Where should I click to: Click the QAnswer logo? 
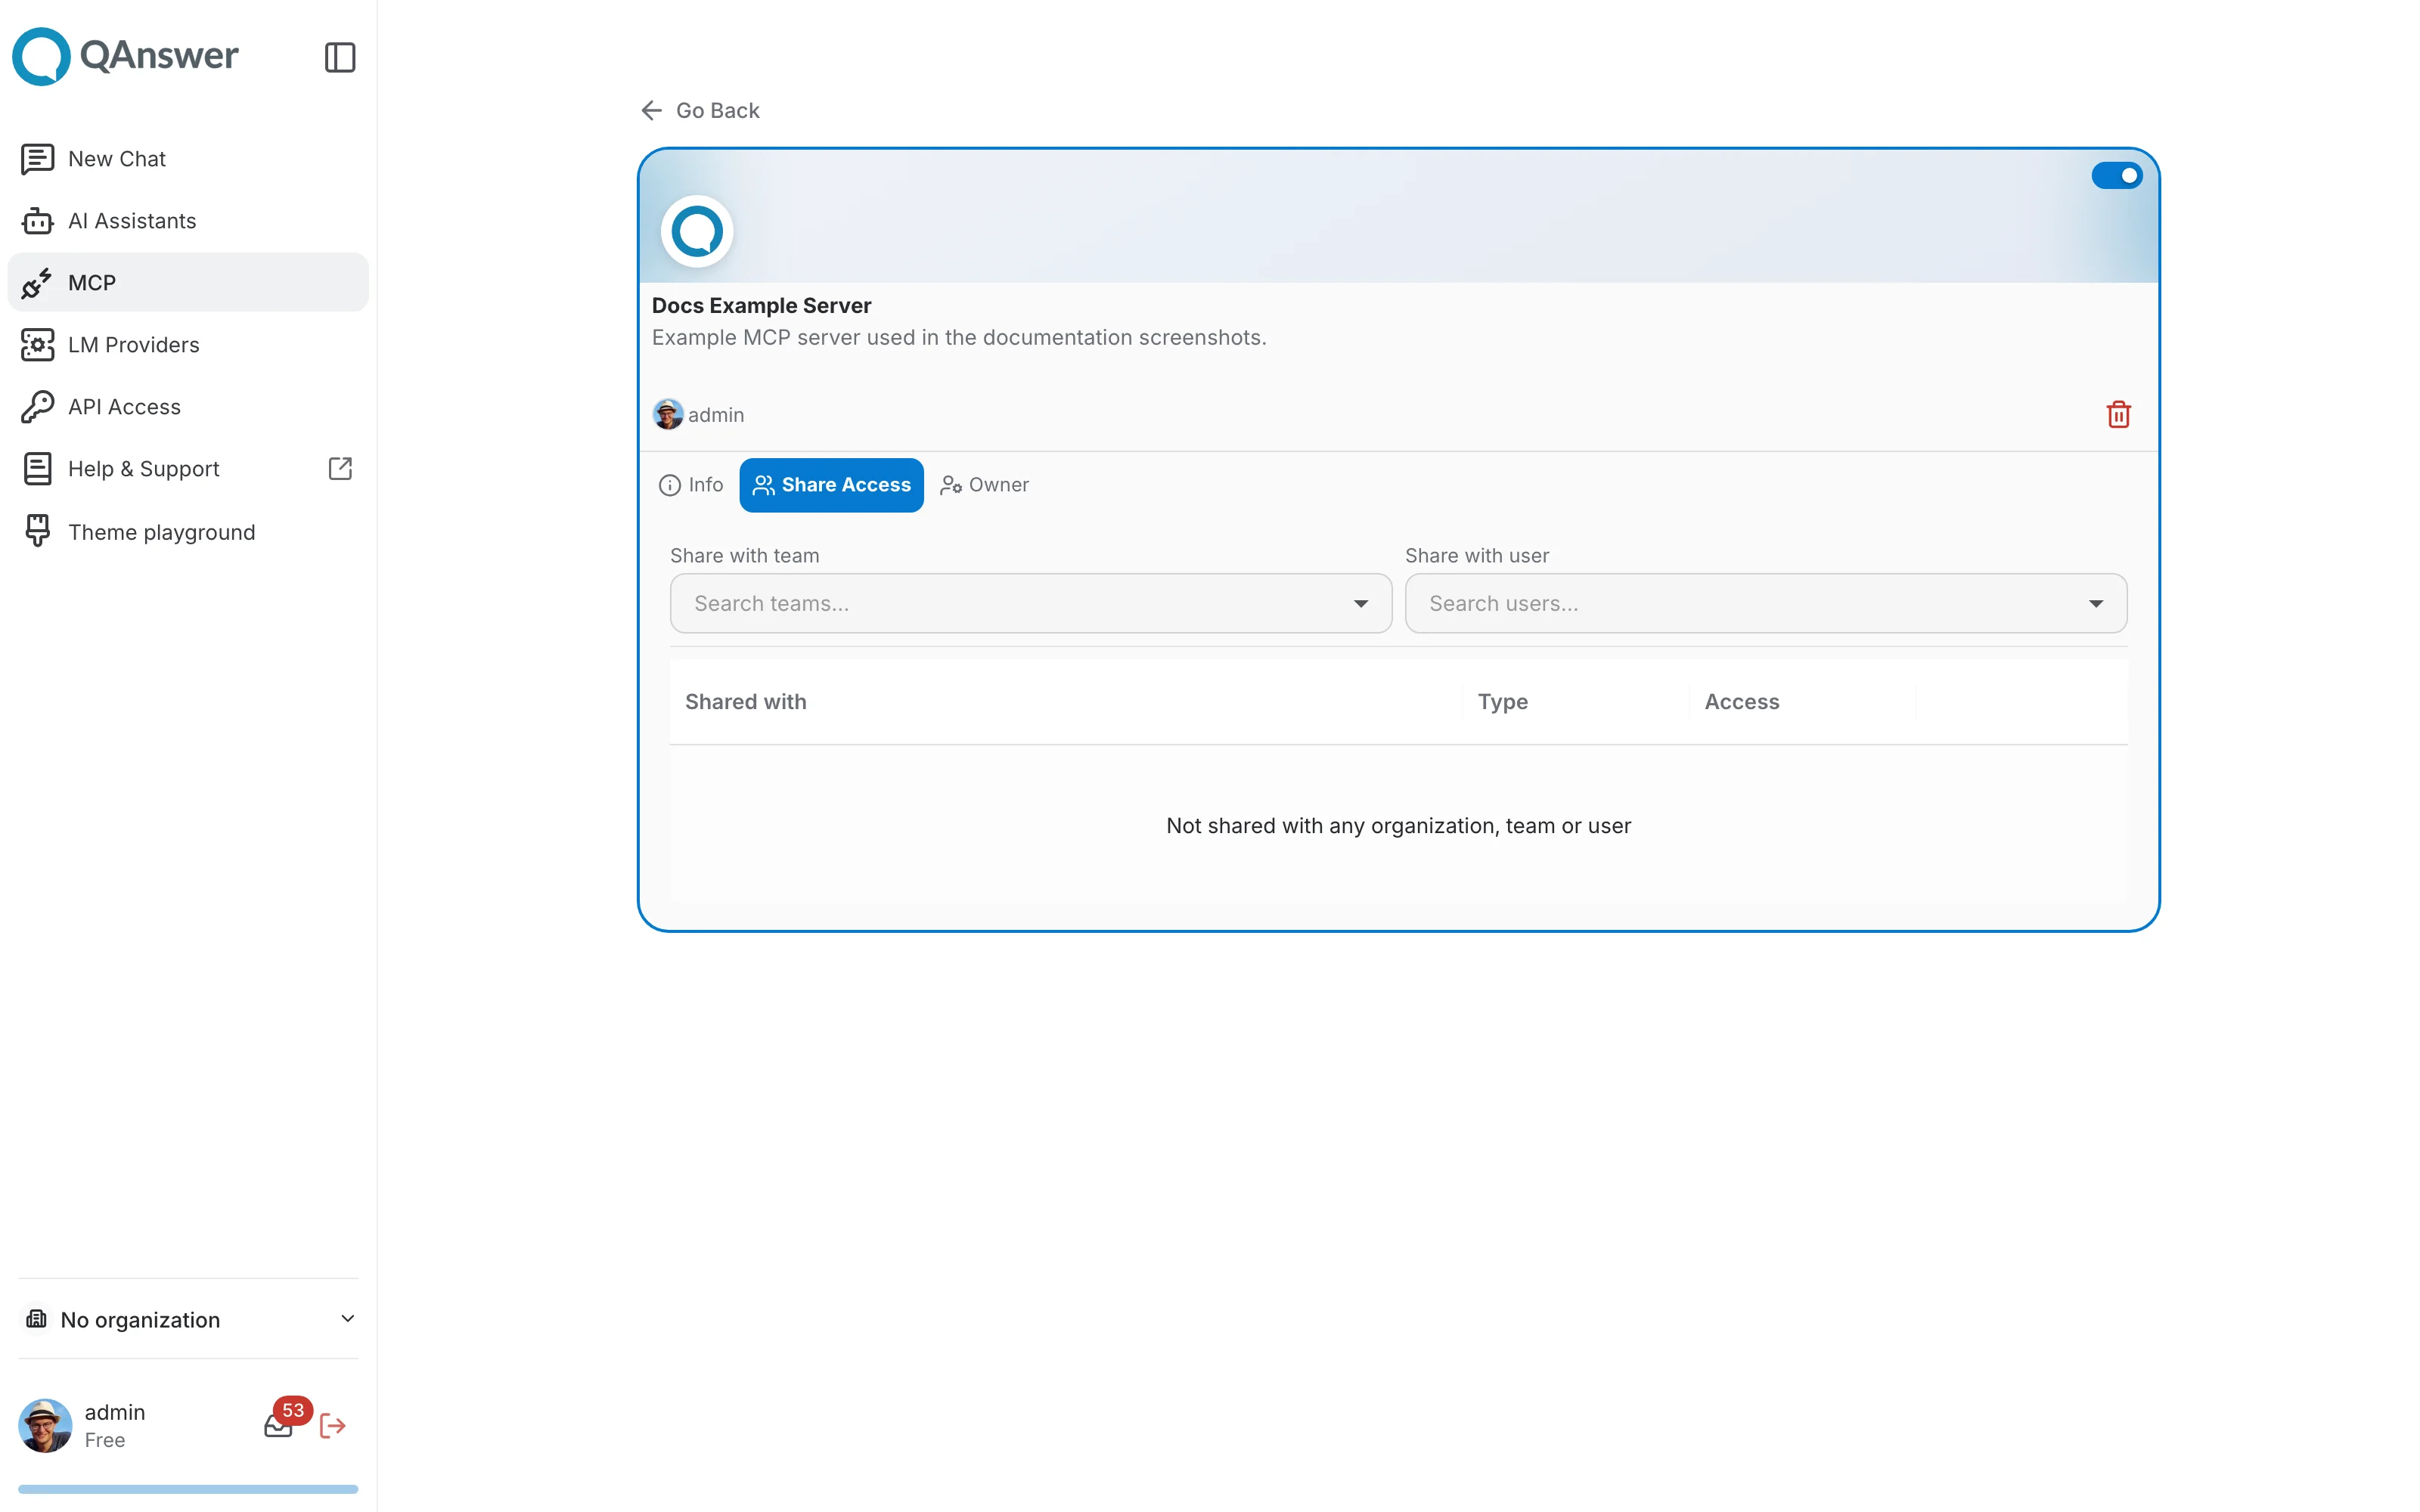[x=125, y=56]
